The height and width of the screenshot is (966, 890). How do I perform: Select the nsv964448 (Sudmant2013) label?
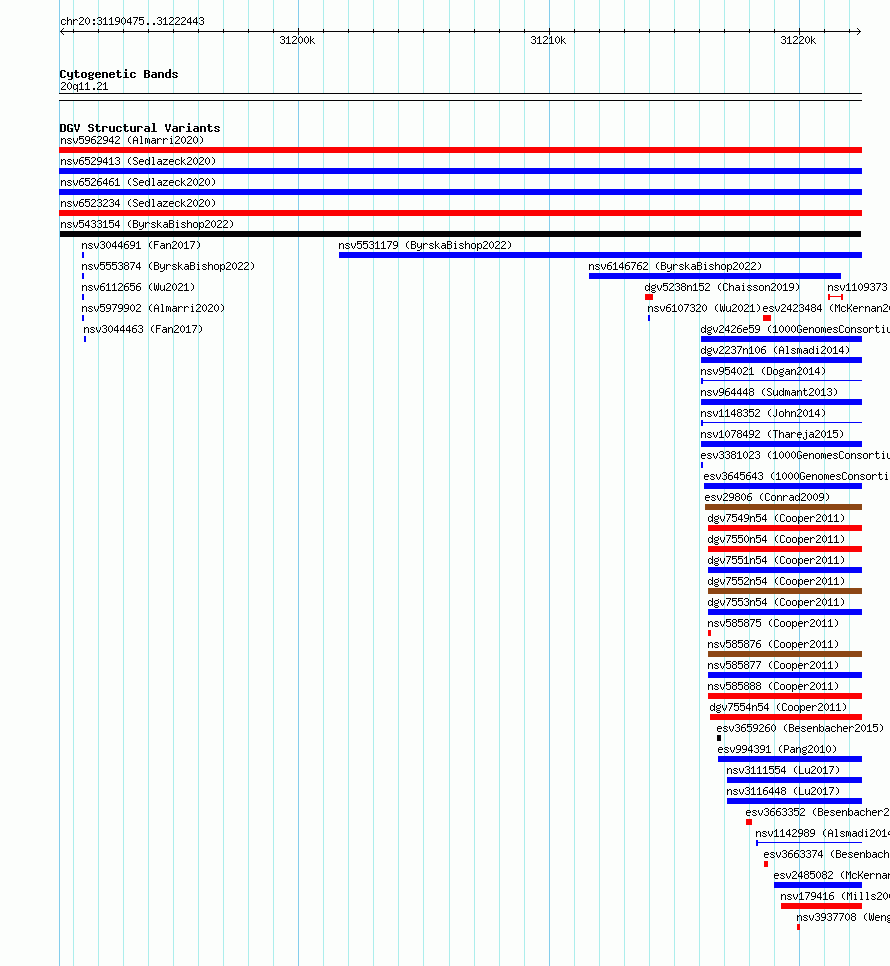coord(769,392)
